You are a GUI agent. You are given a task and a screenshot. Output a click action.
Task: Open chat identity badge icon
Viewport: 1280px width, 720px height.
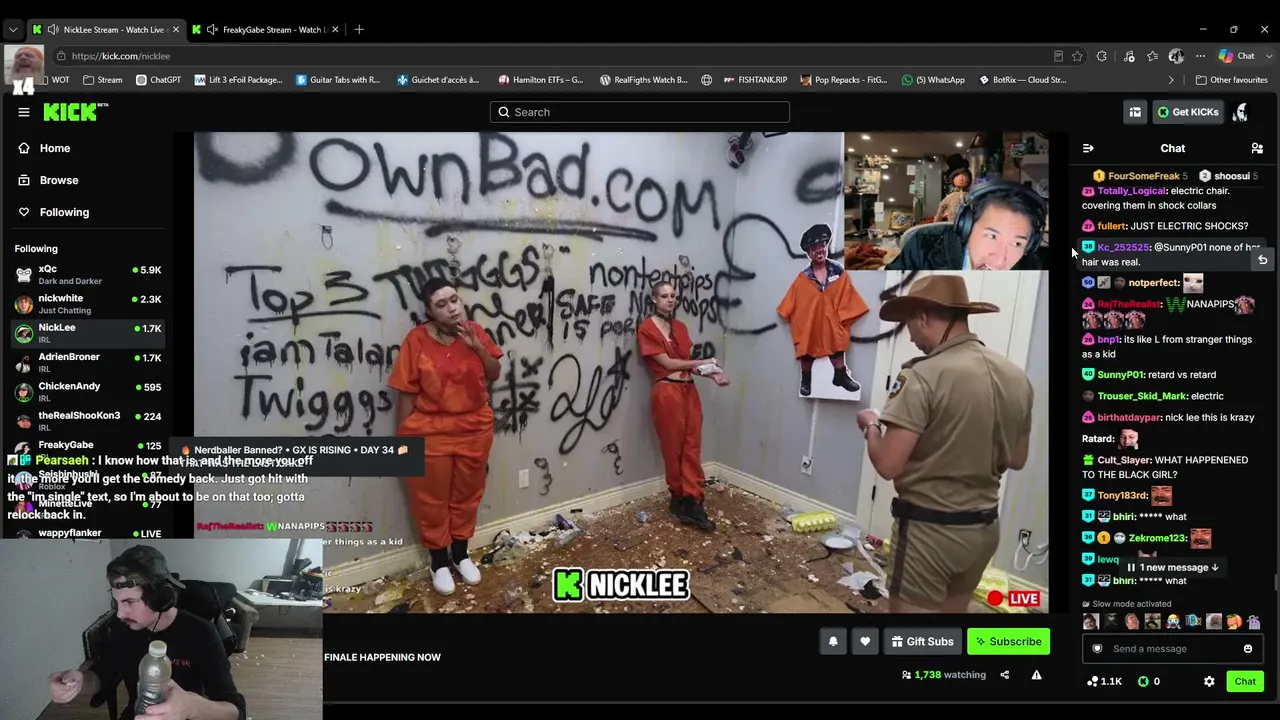[1097, 649]
